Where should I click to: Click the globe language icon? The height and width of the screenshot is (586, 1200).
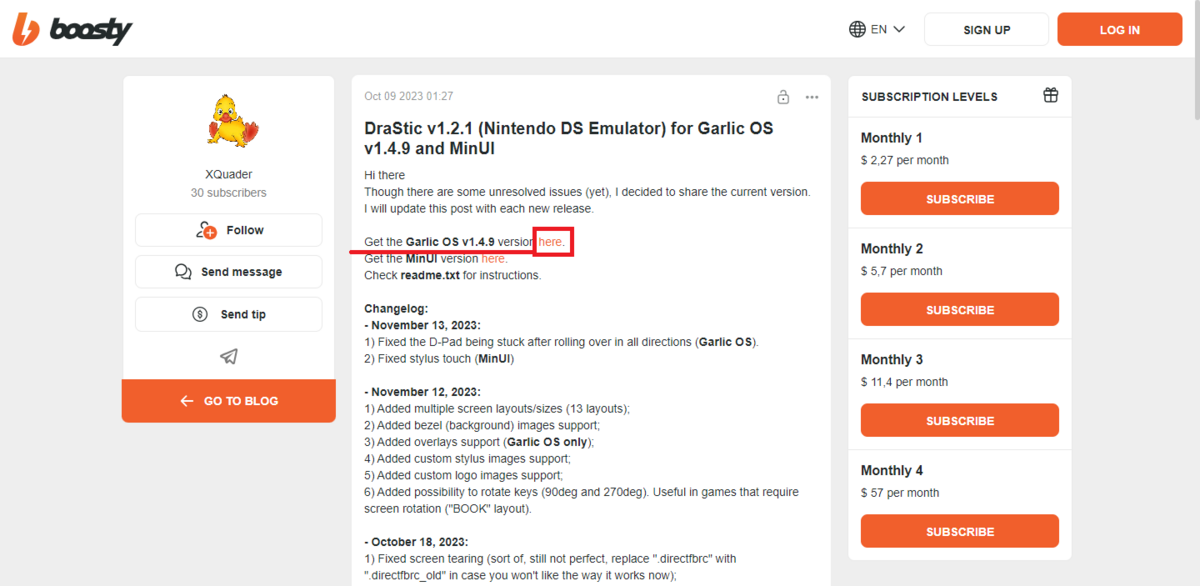(x=857, y=30)
